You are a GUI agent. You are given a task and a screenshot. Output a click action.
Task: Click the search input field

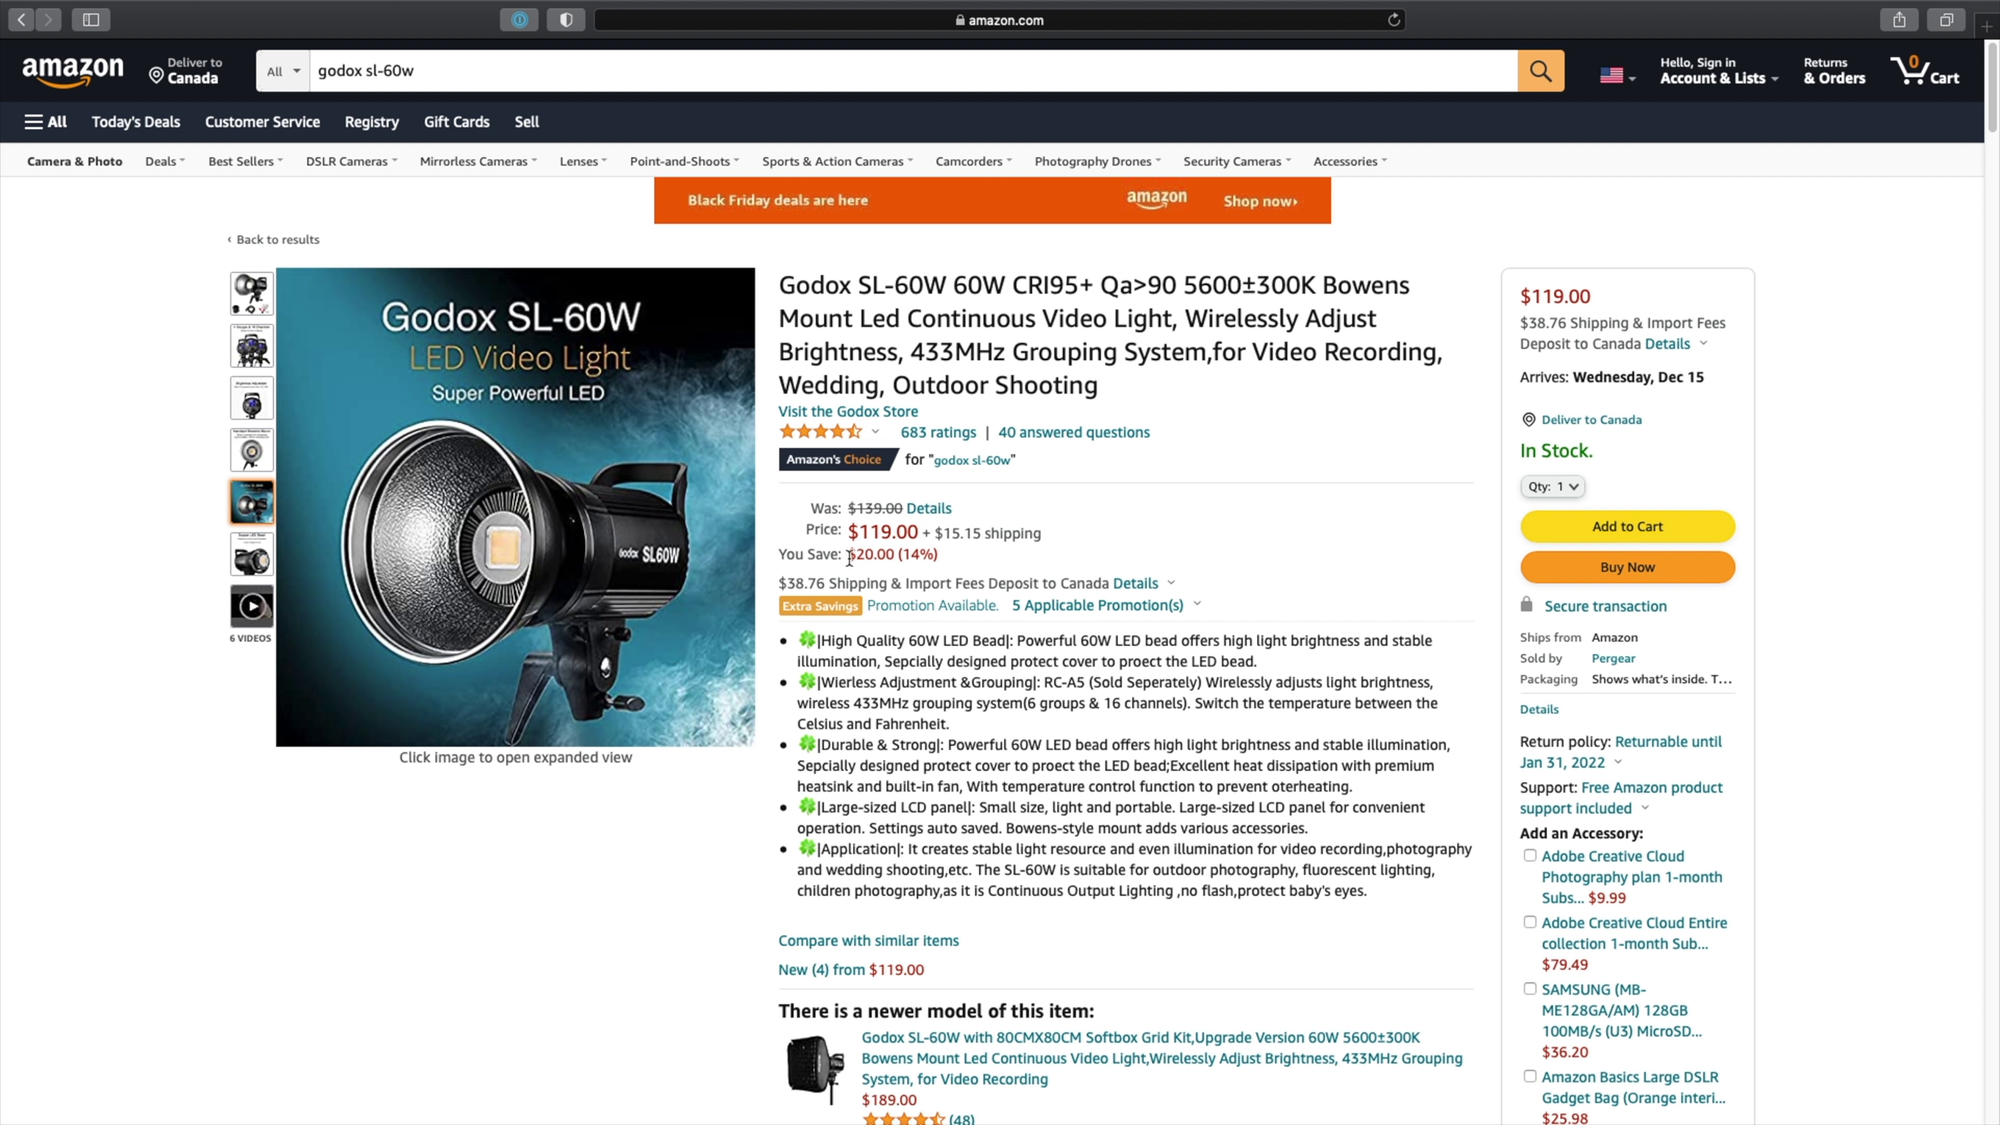[x=913, y=71]
